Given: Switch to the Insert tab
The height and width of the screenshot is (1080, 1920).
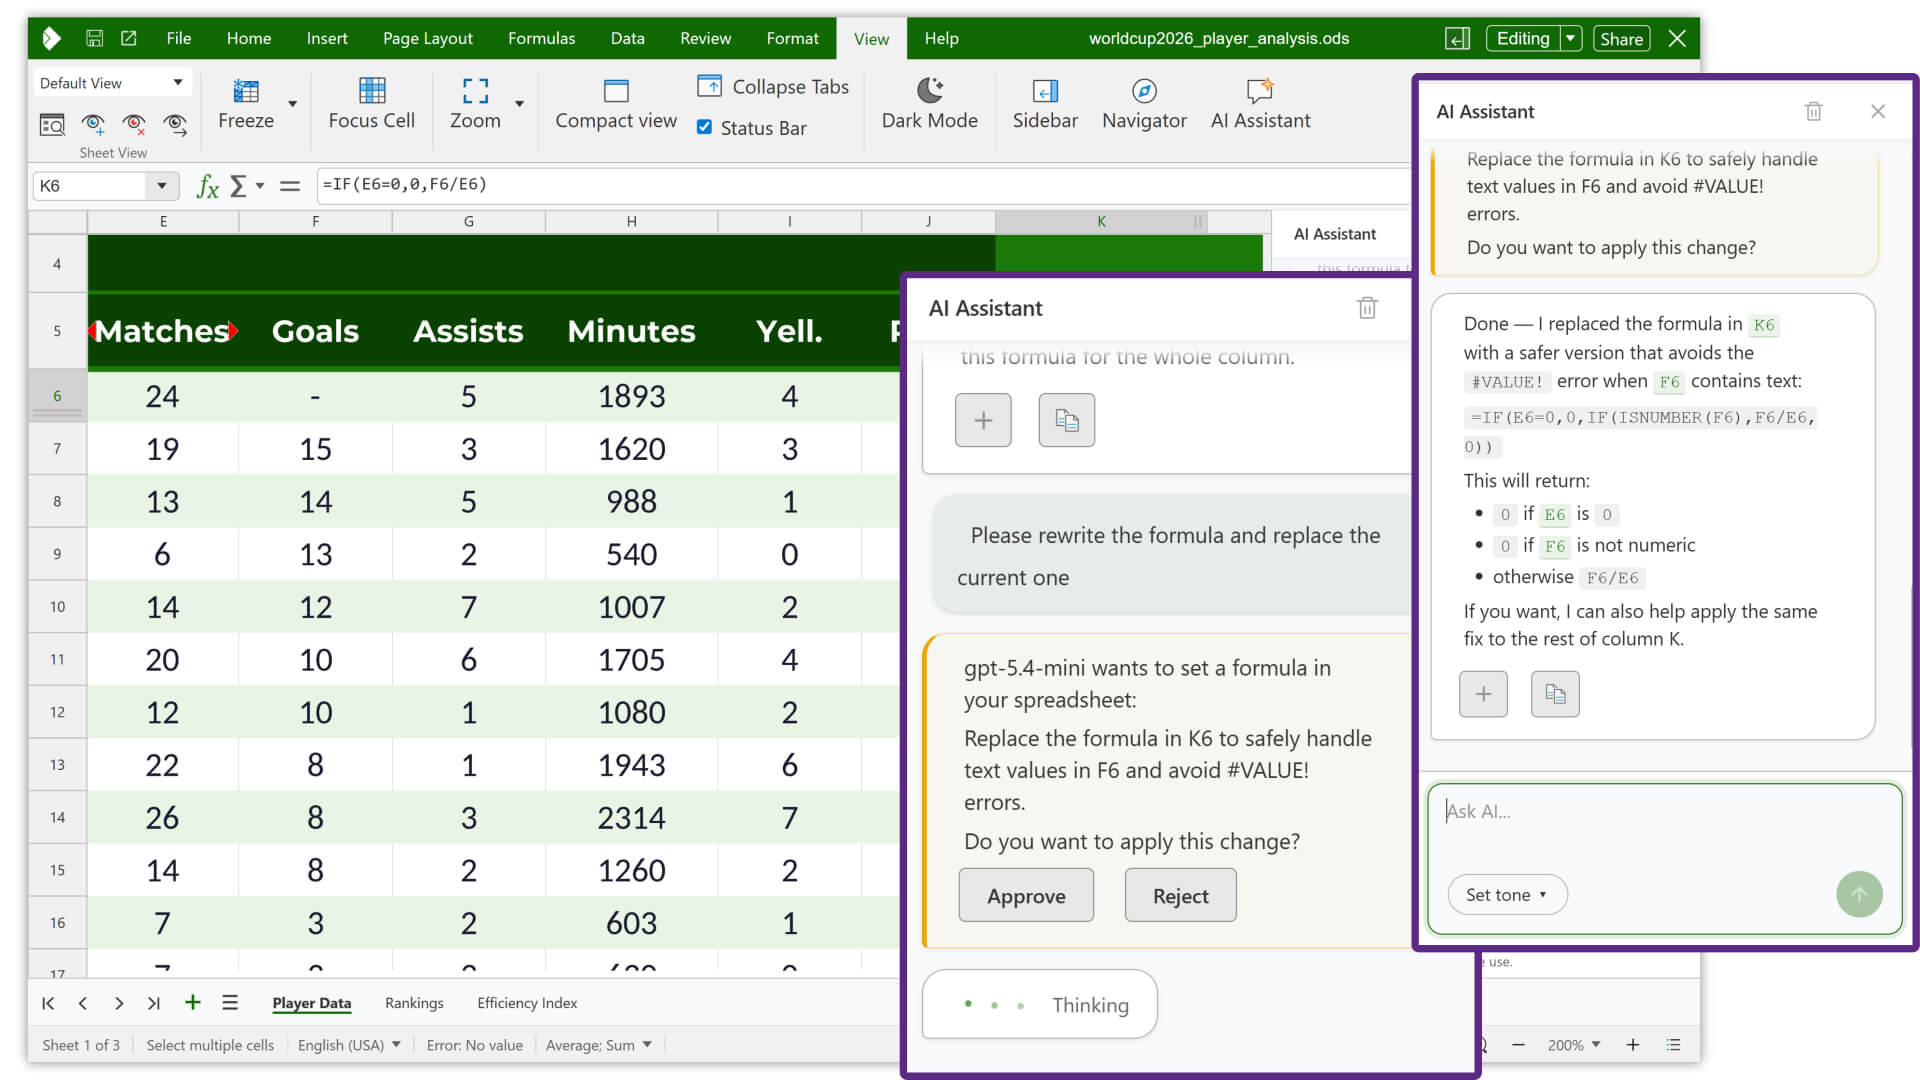Looking at the screenshot, I should click(327, 38).
